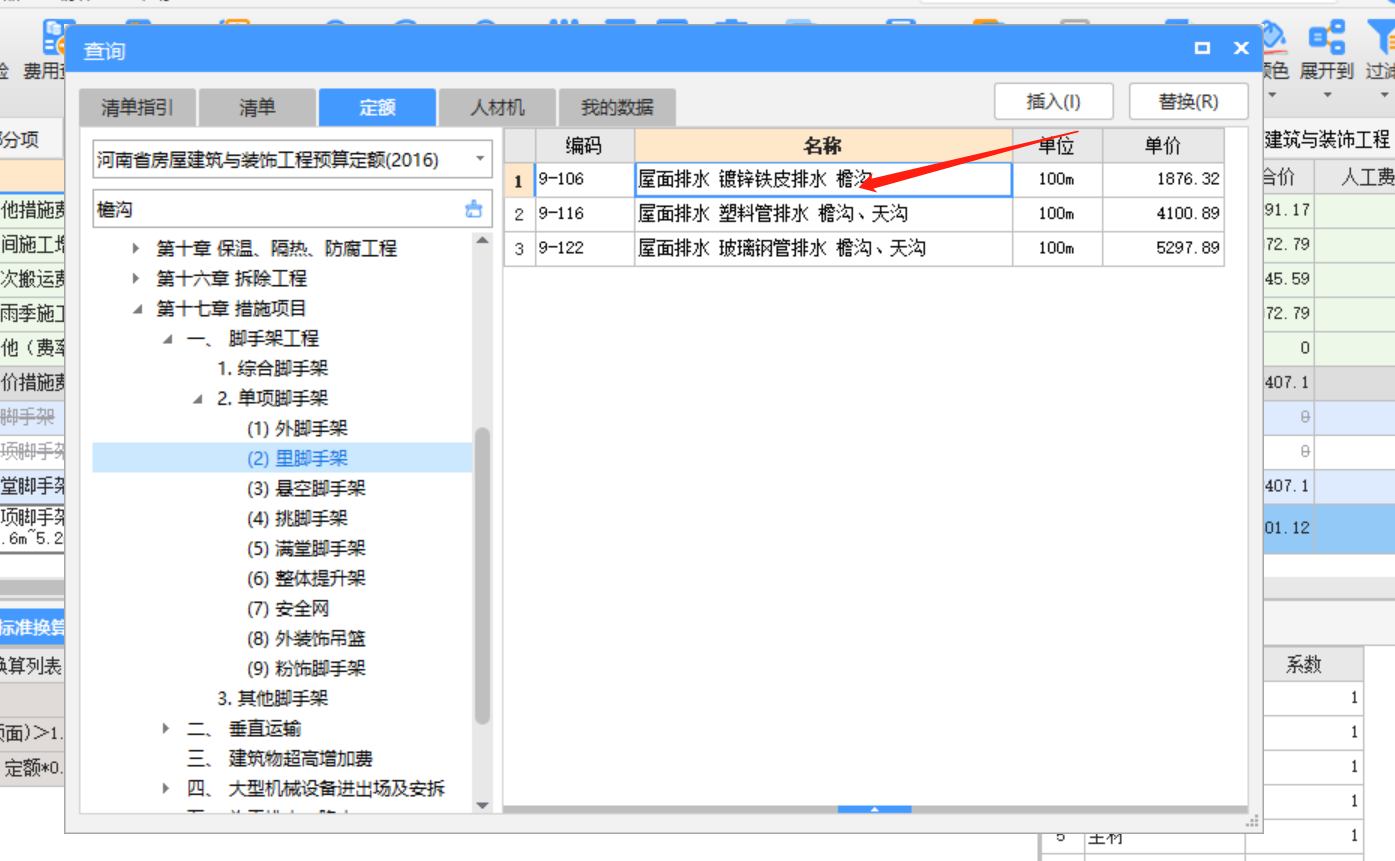Click the 标准换算 tab in background window
The image size is (1395, 861).
[x=32, y=628]
